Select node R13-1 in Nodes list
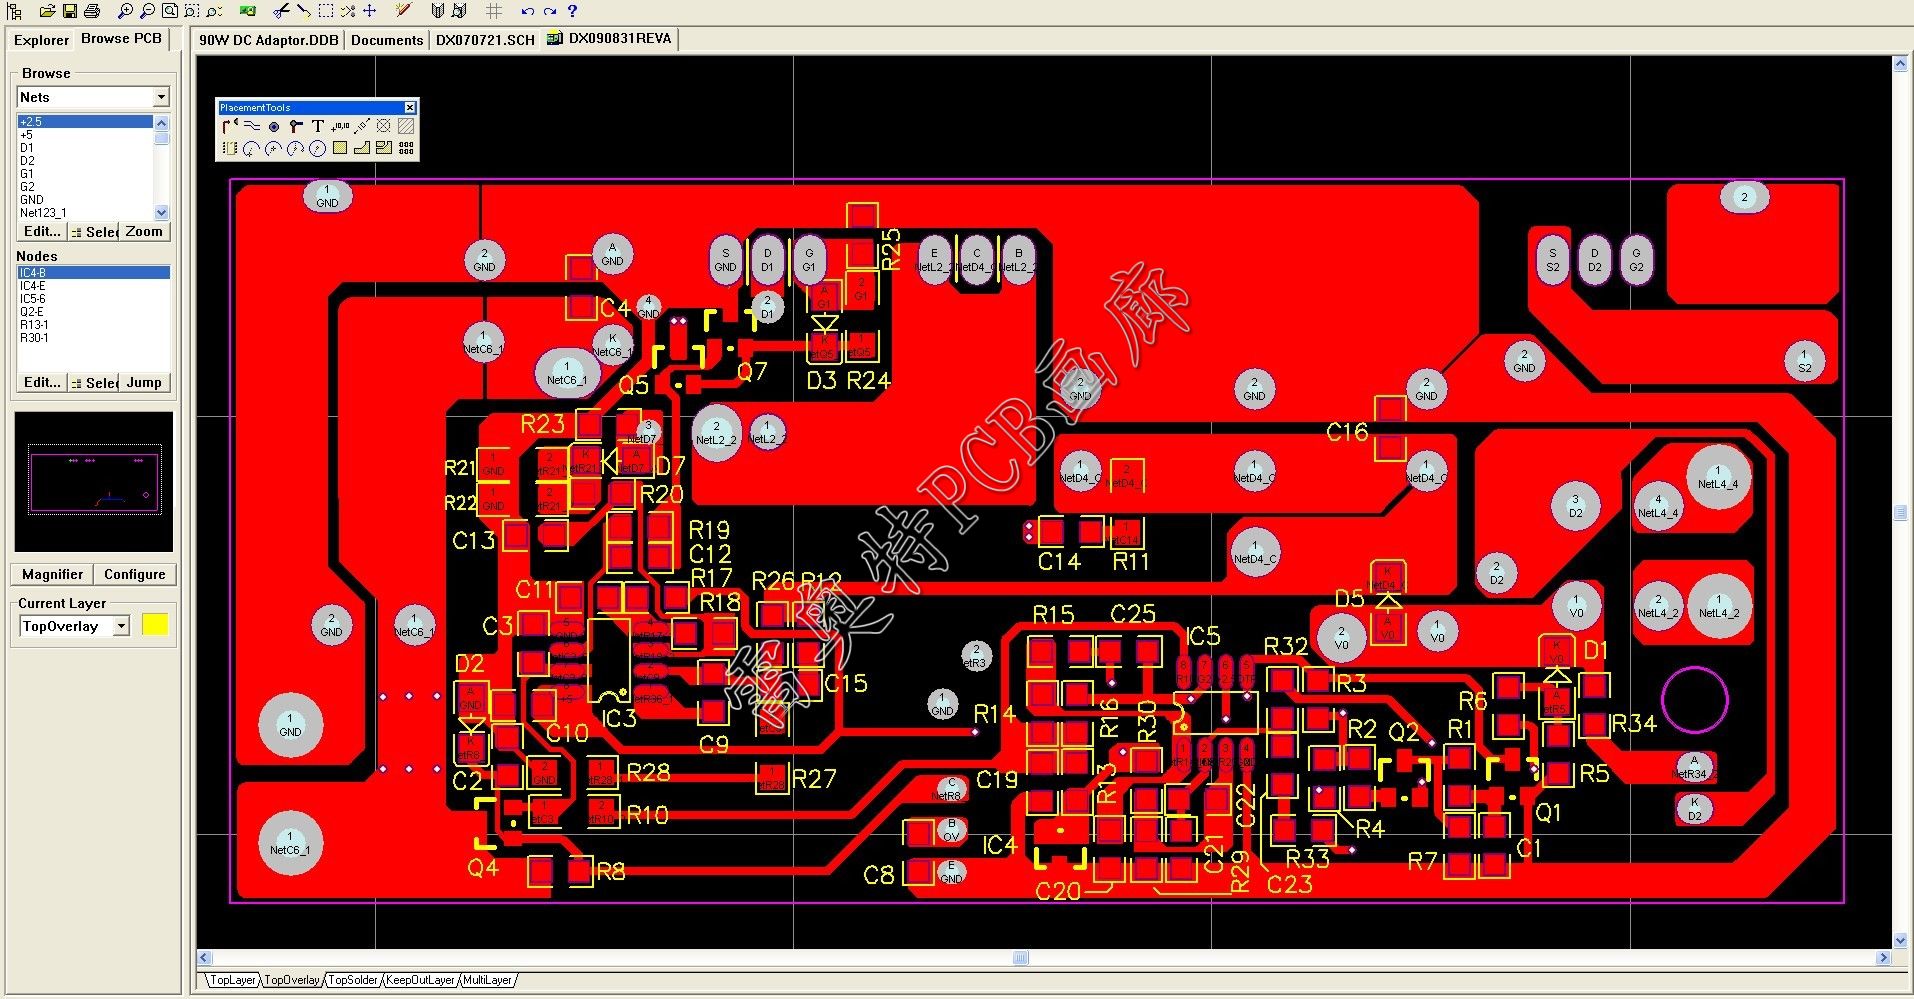The image size is (1914, 999). click(x=93, y=325)
